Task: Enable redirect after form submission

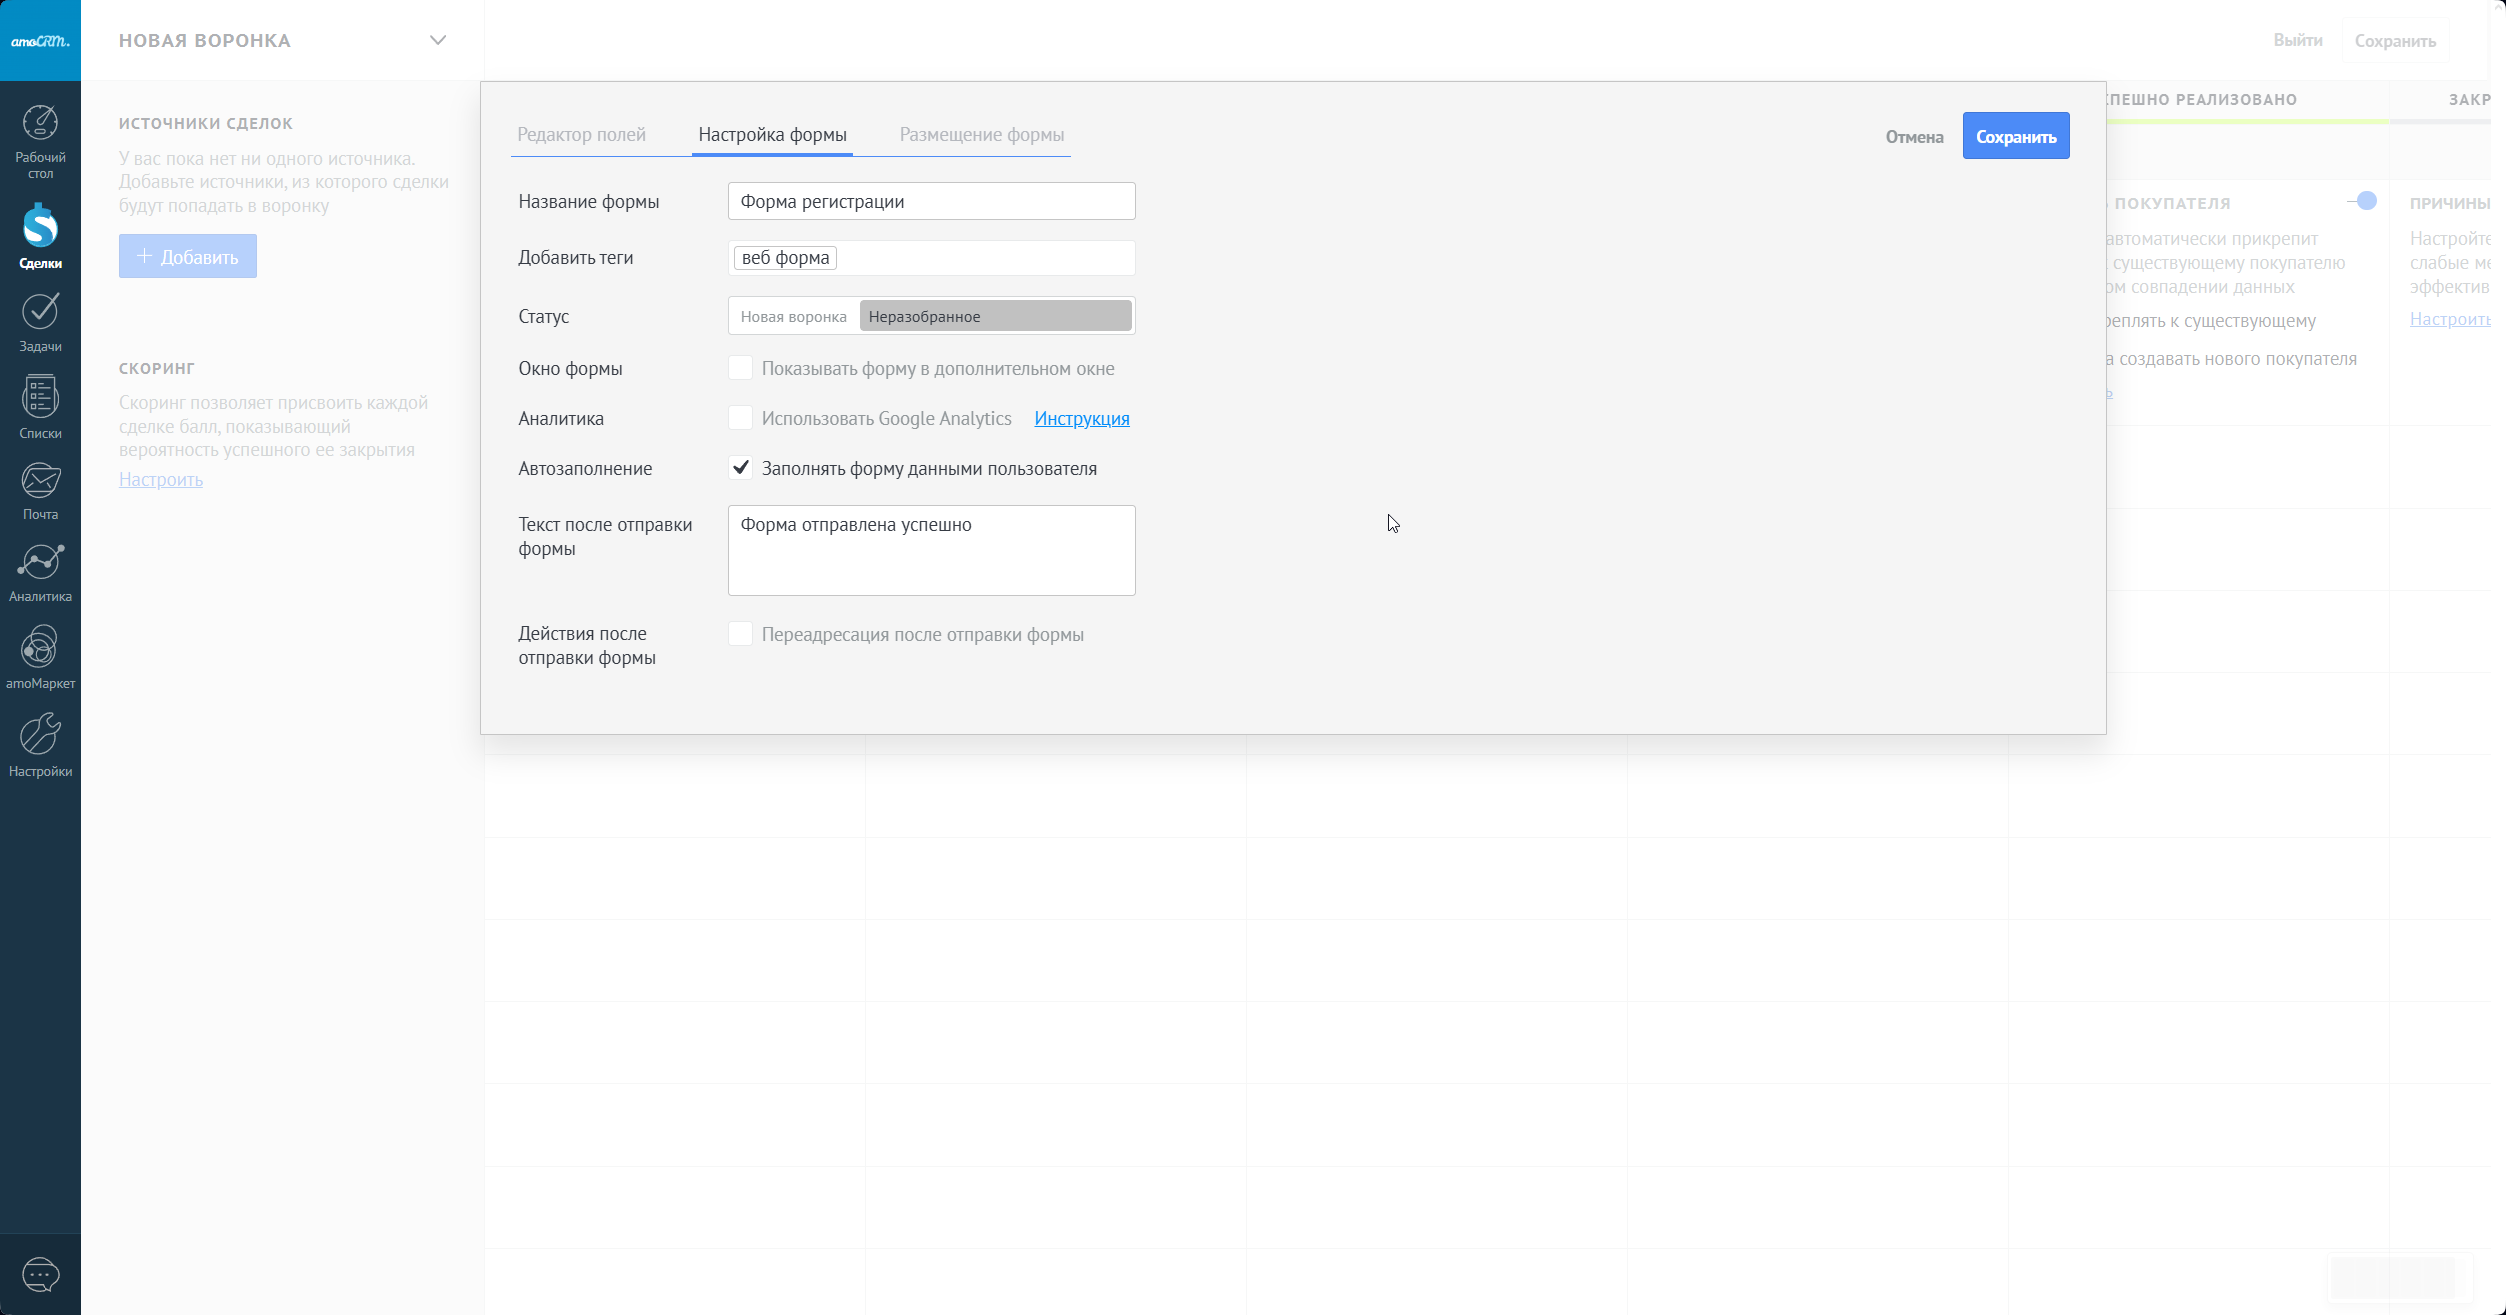Action: tap(740, 634)
